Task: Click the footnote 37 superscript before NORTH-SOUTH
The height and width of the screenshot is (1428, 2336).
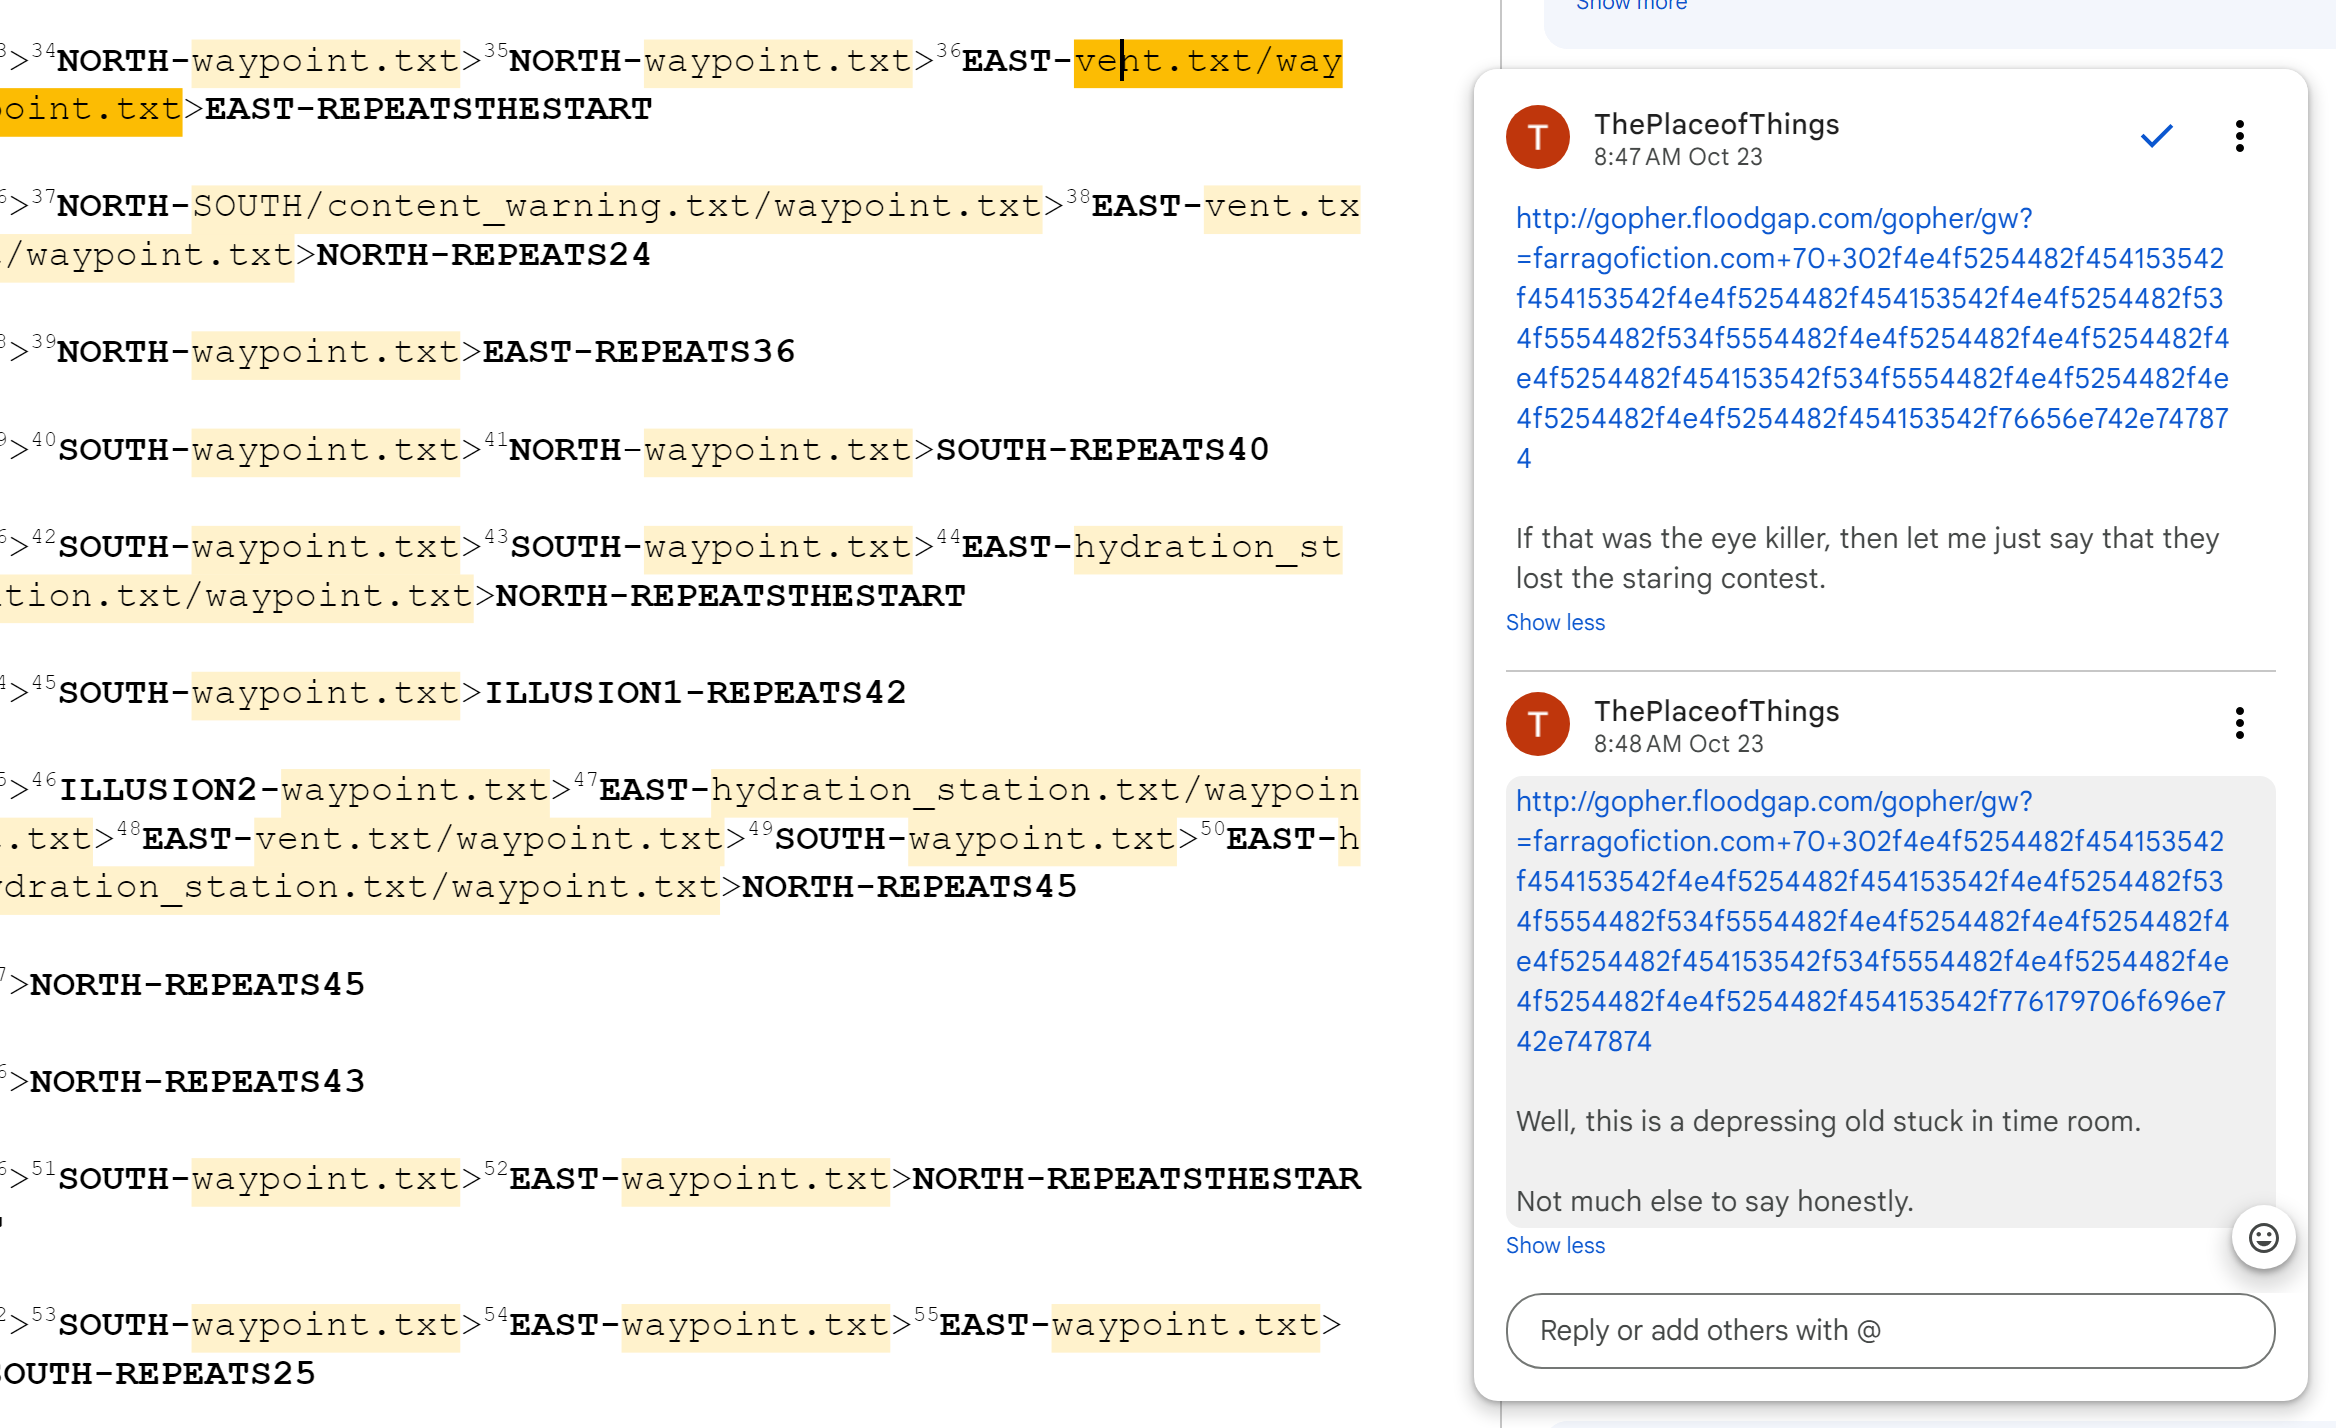Action: [x=43, y=196]
